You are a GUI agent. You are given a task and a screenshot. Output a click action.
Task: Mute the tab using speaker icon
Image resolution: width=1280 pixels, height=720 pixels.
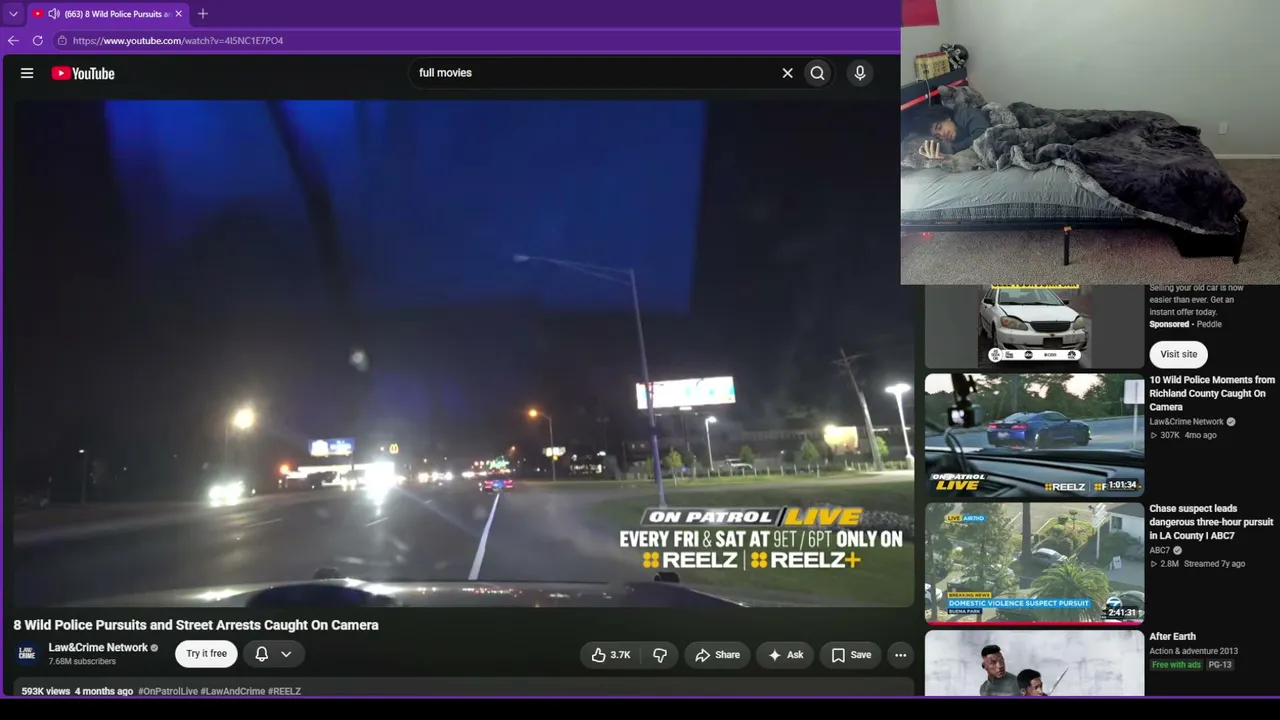click(x=54, y=14)
